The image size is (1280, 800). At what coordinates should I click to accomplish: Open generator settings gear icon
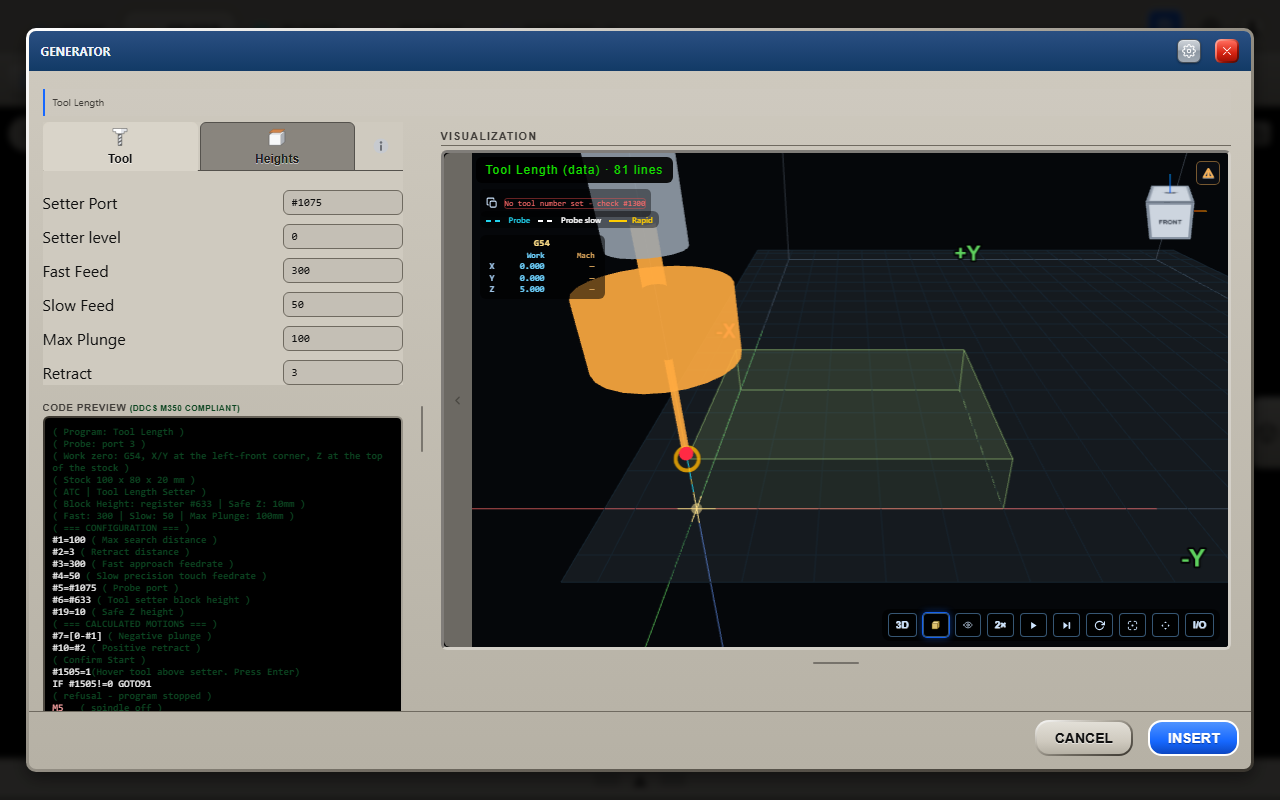coord(1189,51)
